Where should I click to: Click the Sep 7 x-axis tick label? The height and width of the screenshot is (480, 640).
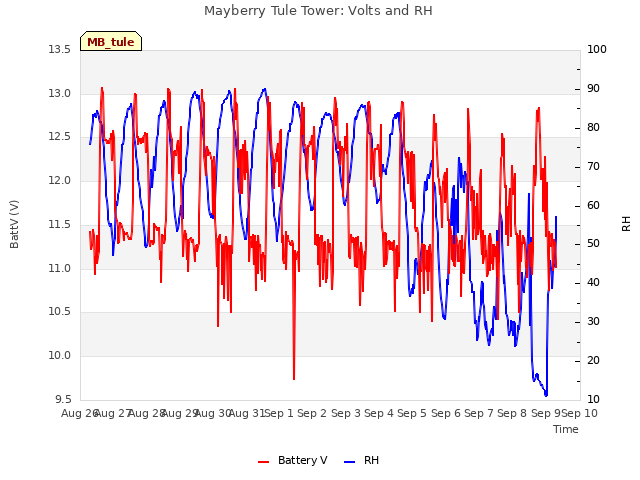[x=479, y=413]
